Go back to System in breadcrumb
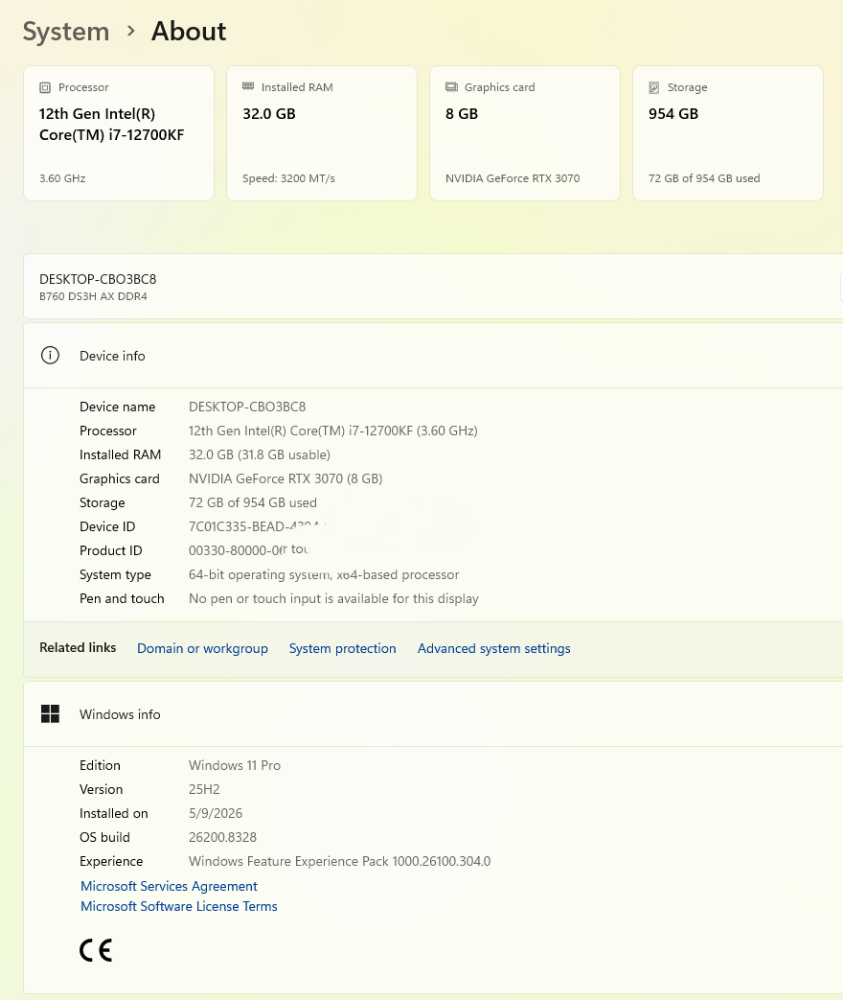Viewport: 843px width, 1000px height. click(x=66, y=31)
